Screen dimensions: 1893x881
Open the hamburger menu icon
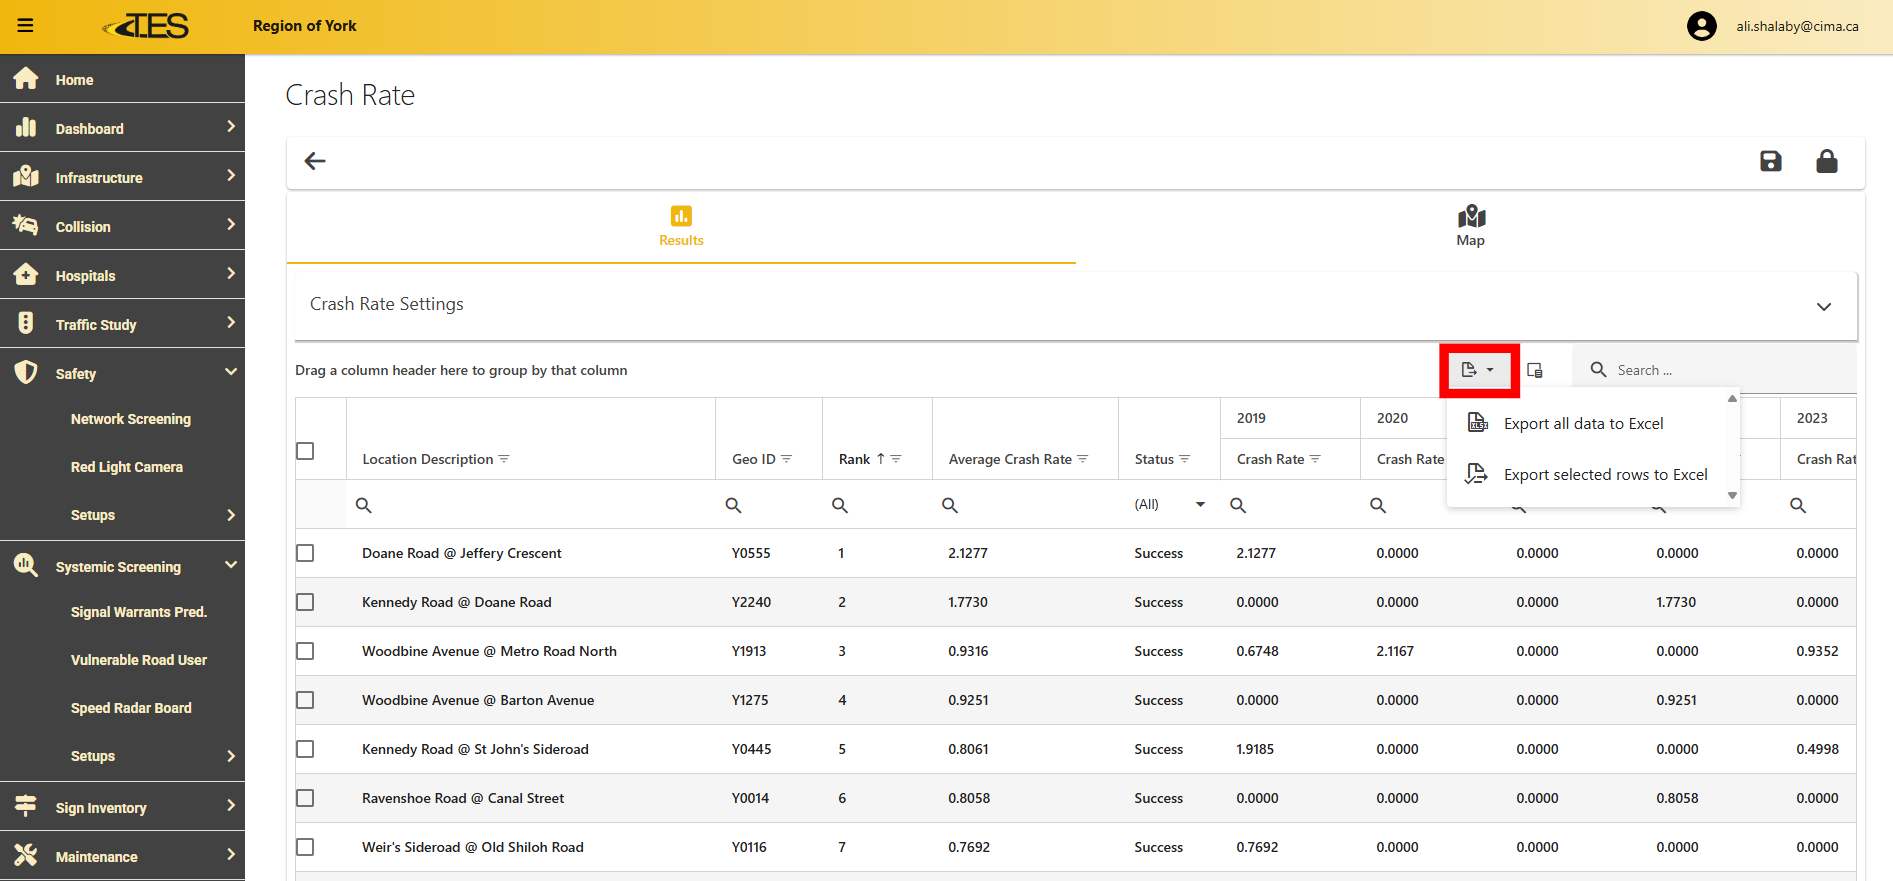26,26
